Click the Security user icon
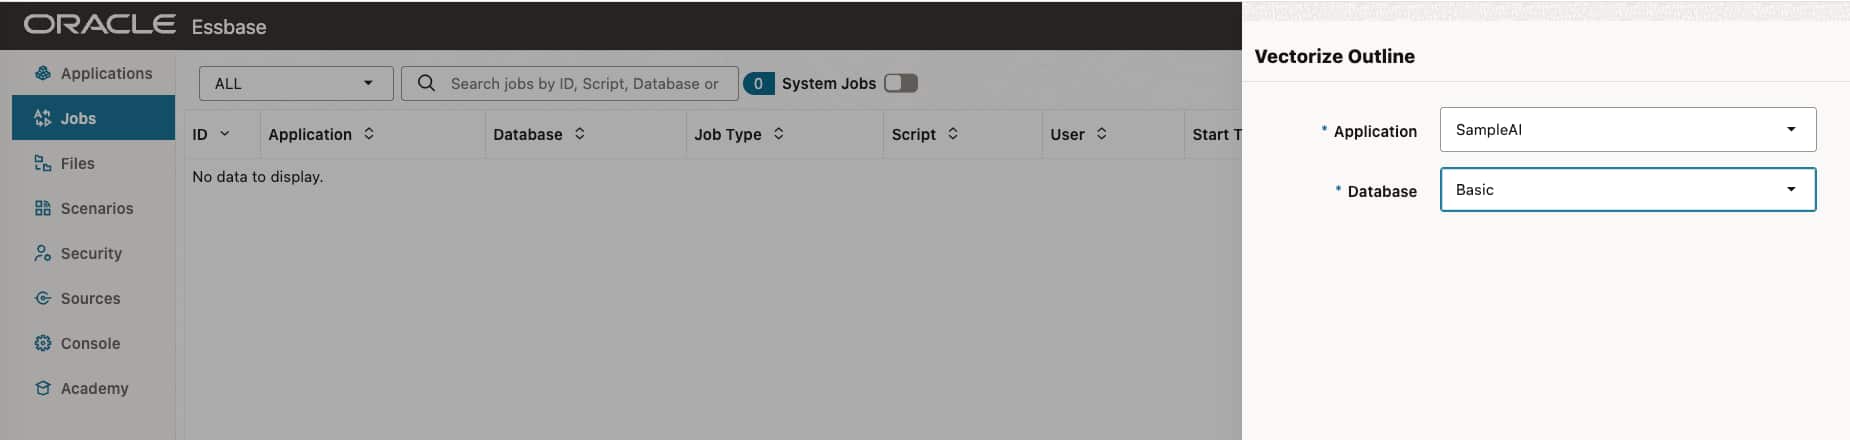The width and height of the screenshot is (1850, 440). pyautogui.click(x=42, y=253)
